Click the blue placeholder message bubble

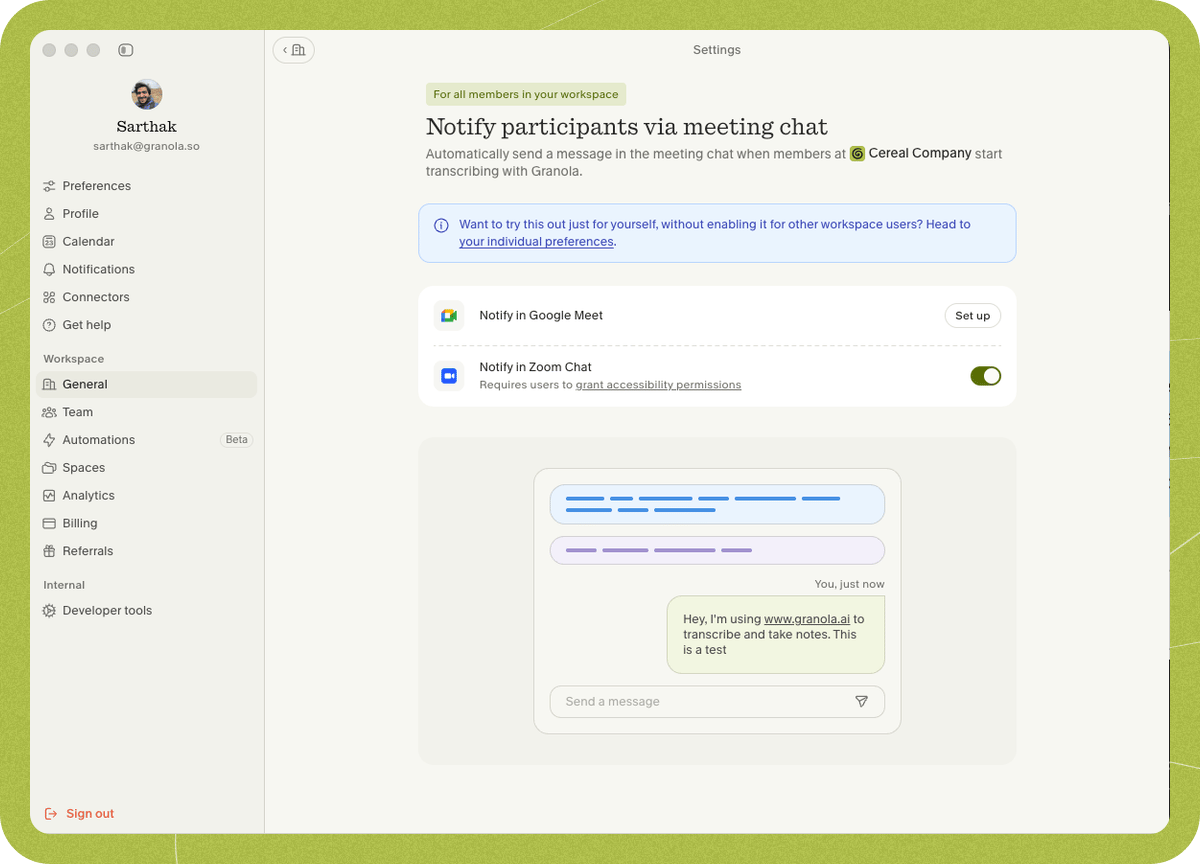coord(717,504)
